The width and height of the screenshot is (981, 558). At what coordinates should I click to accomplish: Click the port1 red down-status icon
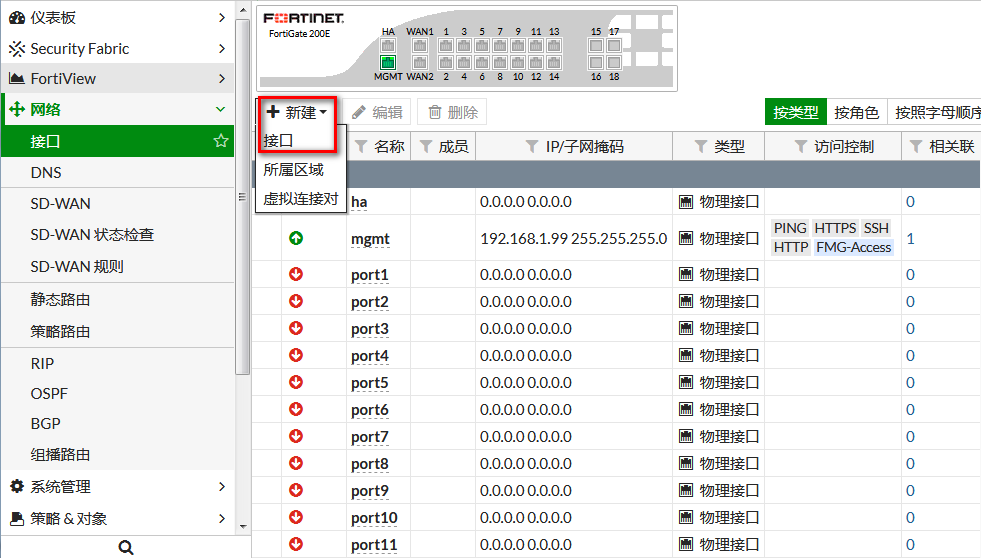point(296,274)
